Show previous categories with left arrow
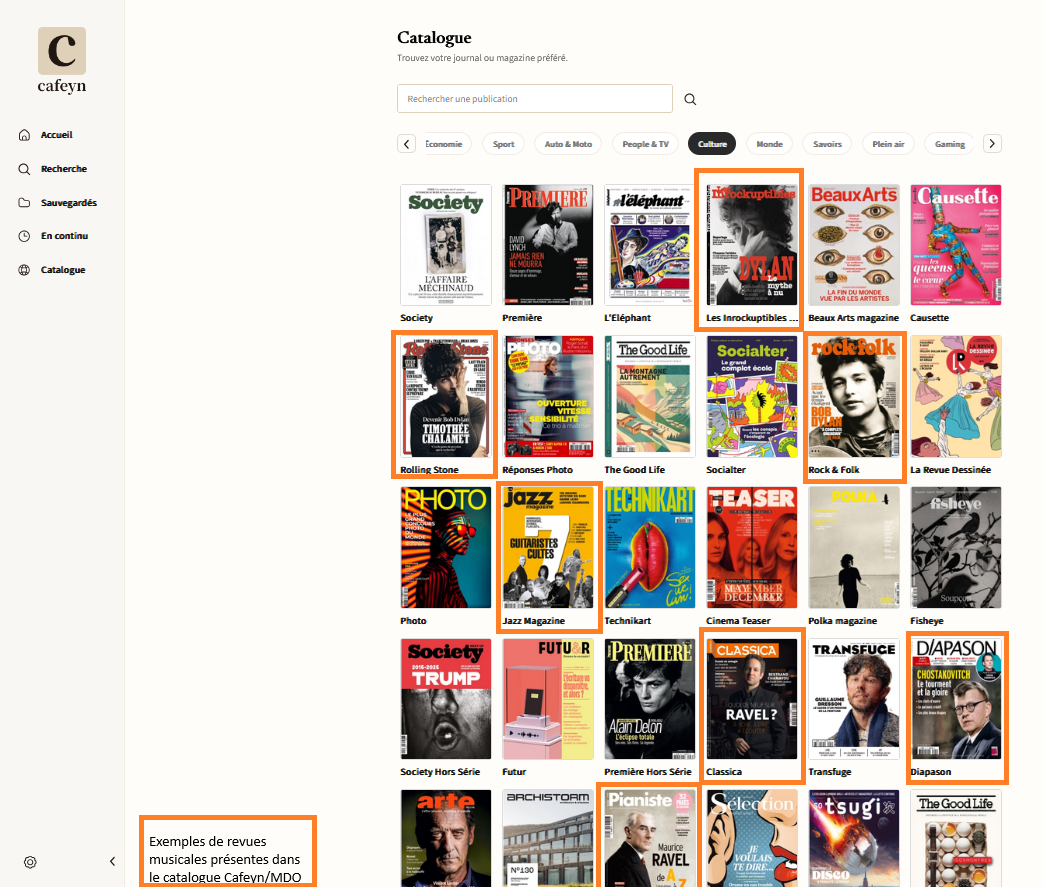The image size is (1044, 887). (x=407, y=144)
